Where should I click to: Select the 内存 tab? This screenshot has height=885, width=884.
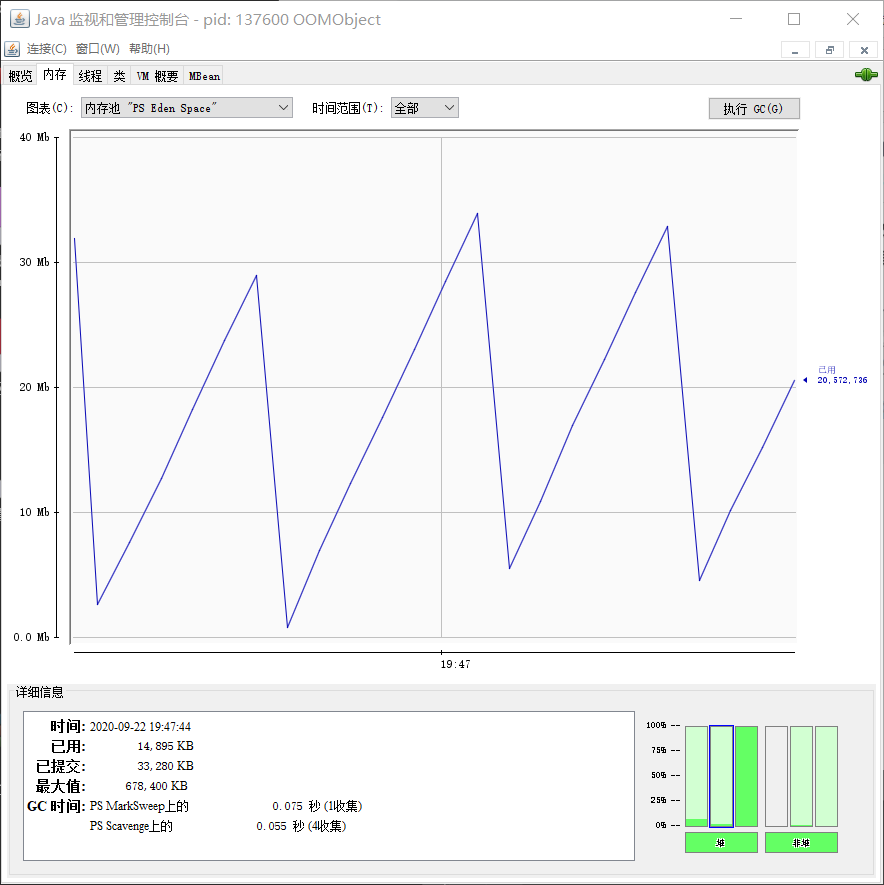point(55,75)
